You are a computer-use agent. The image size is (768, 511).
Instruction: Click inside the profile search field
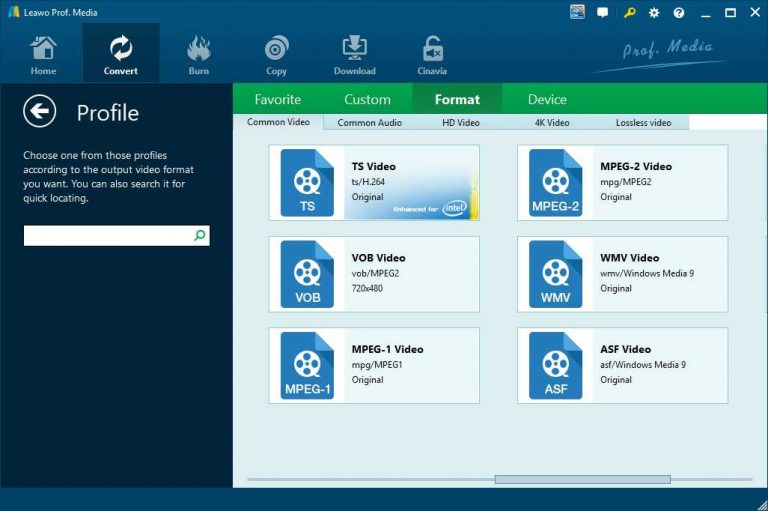pyautogui.click(x=107, y=236)
